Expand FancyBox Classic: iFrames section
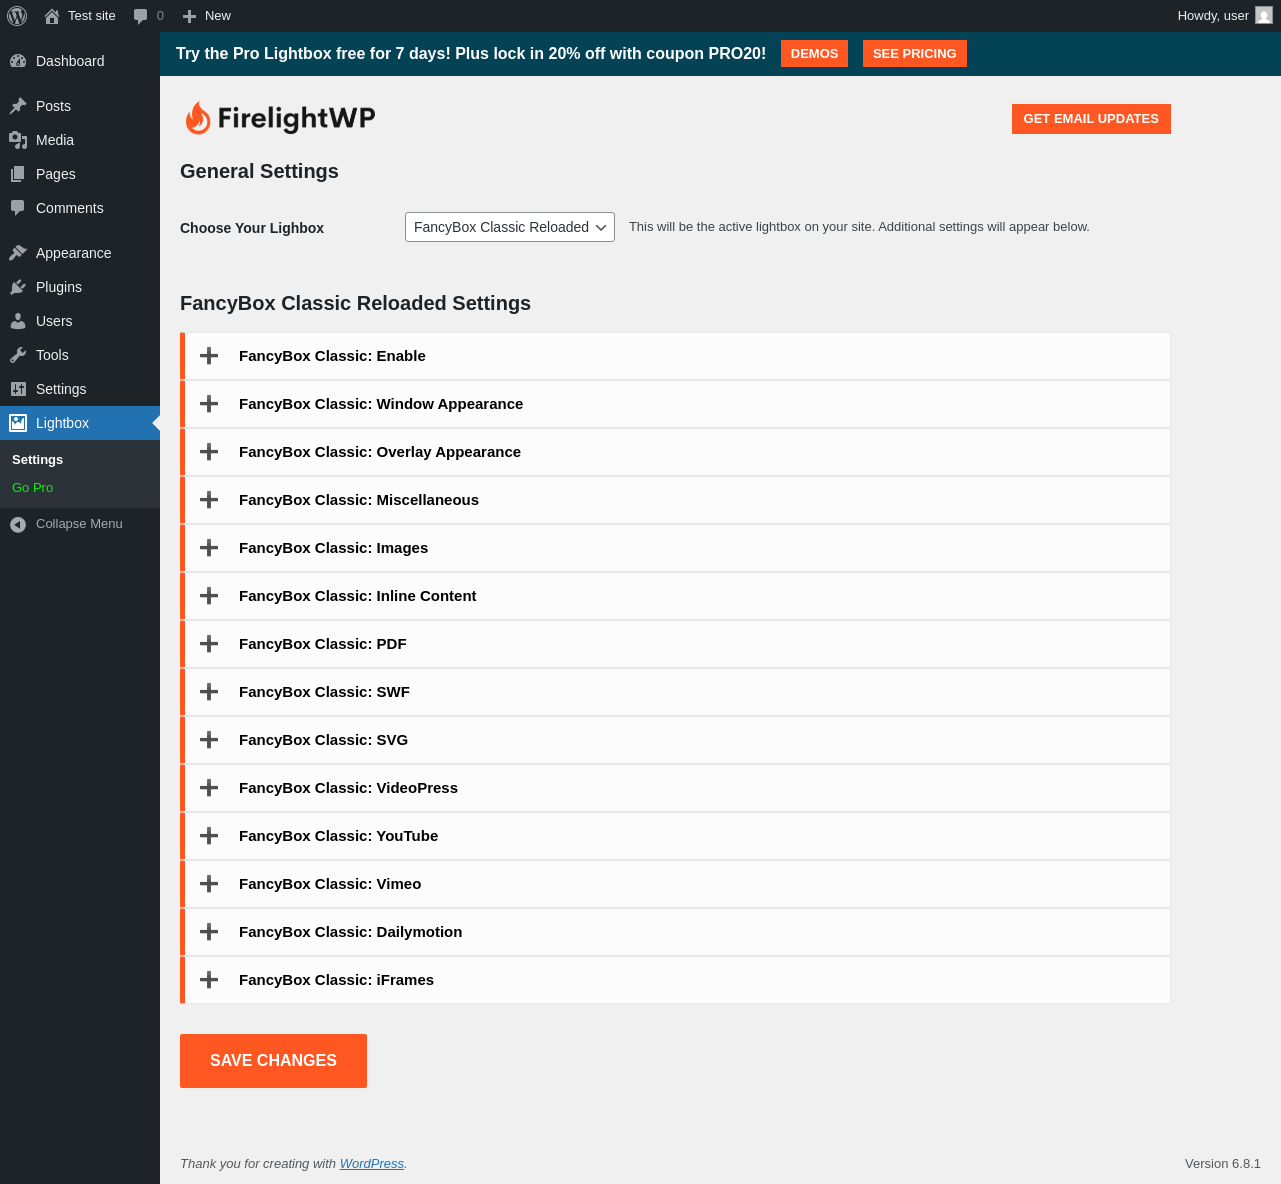The image size is (1281, 1184). click(x=675, y=980)
